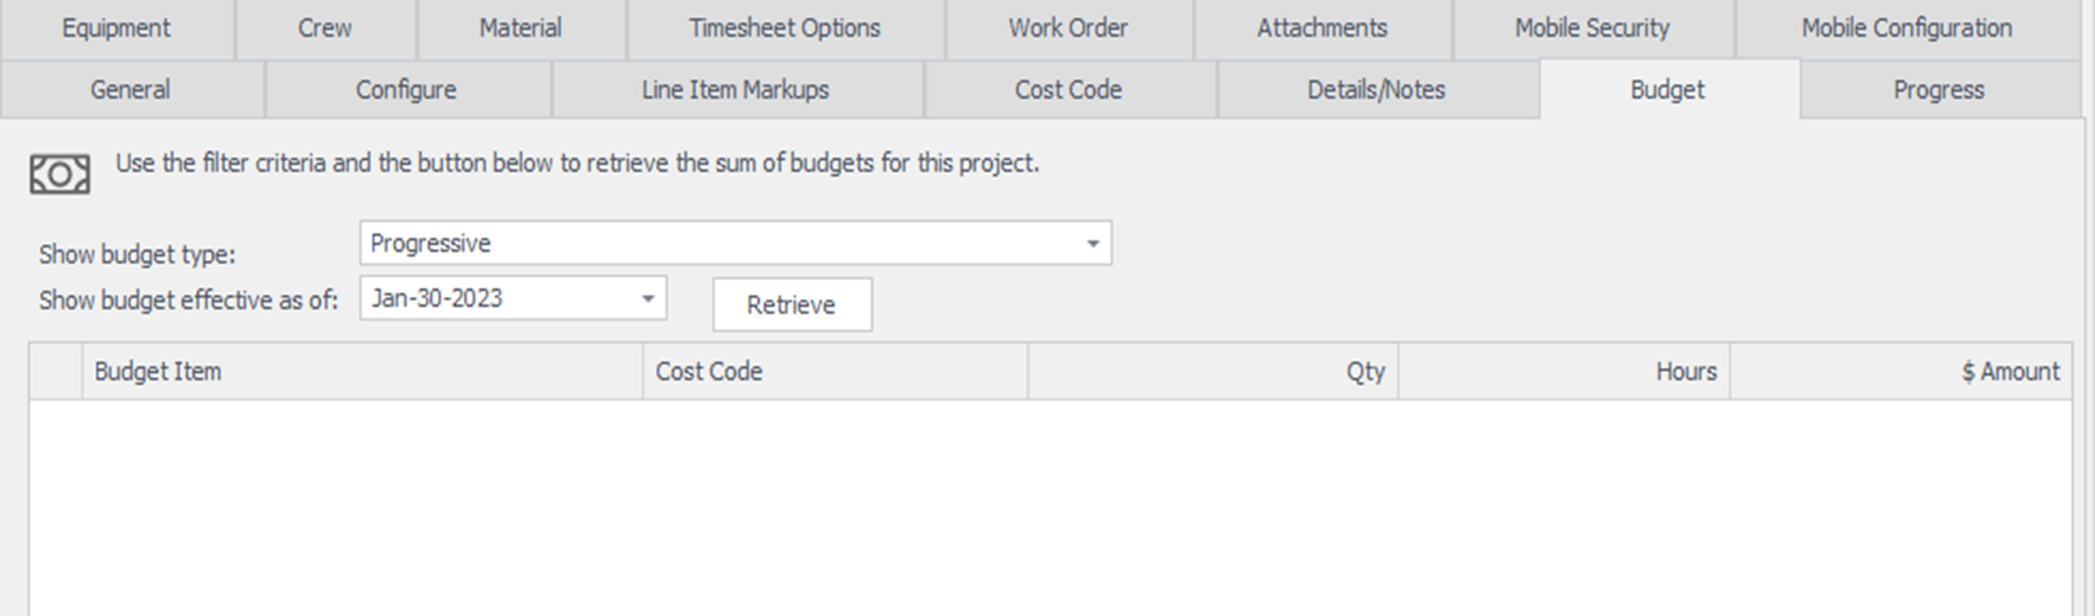Open the Mobile Configuration tab
Viewport: 2095px width, 616px height.
1906,28
